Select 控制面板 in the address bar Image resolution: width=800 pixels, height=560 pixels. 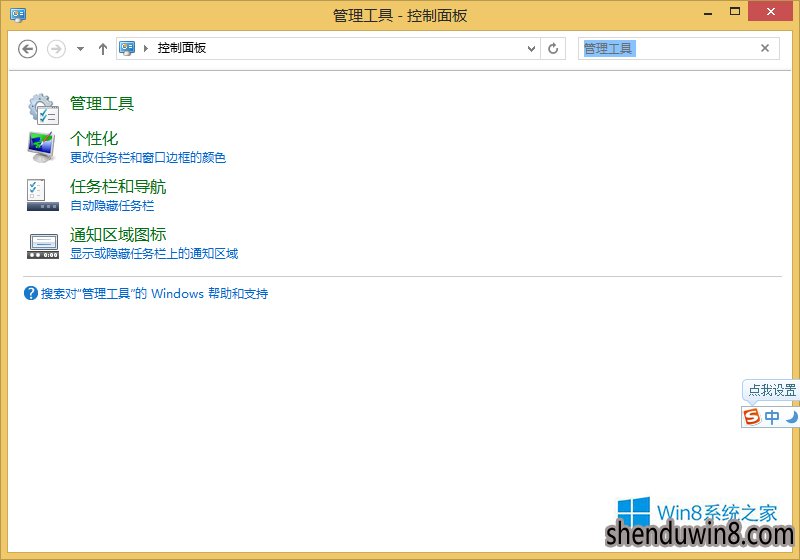click(x=182, y=48)
